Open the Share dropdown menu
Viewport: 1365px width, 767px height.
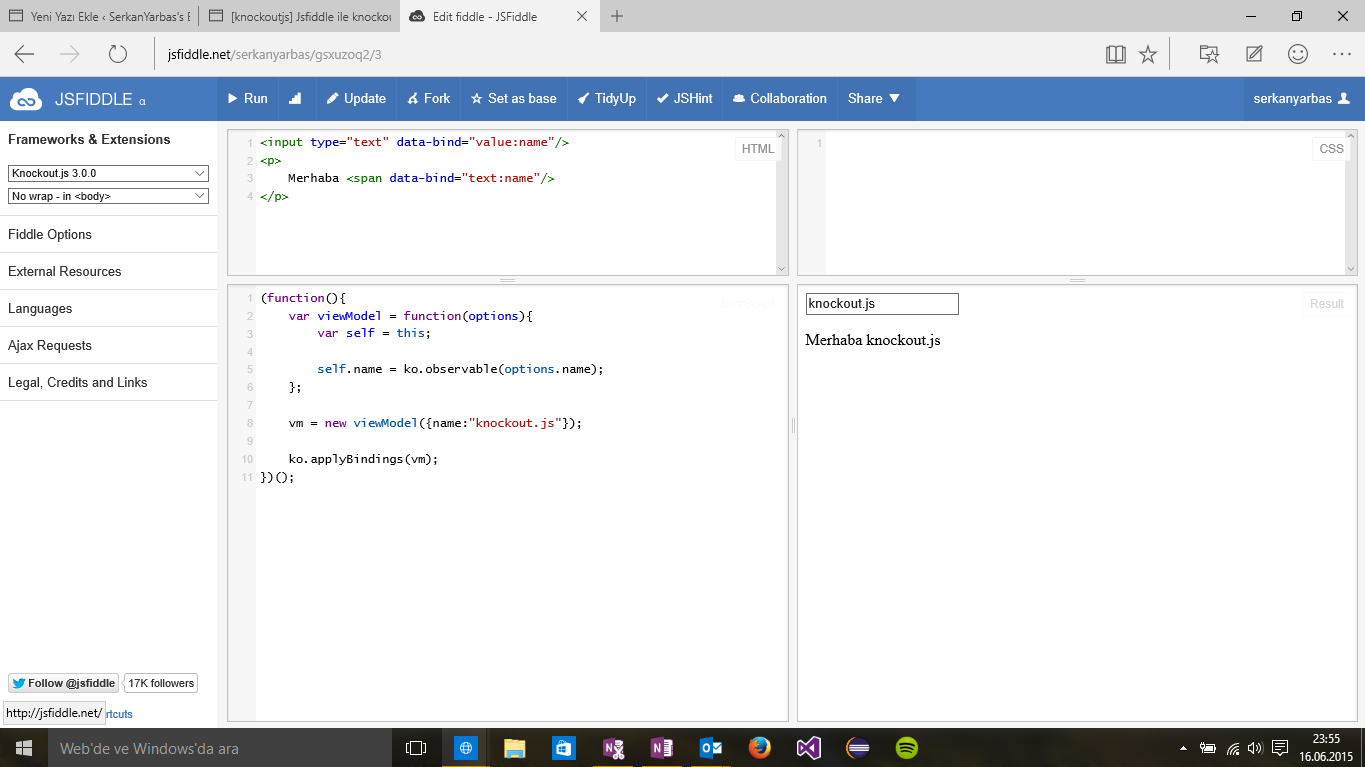tap(874, 98)
